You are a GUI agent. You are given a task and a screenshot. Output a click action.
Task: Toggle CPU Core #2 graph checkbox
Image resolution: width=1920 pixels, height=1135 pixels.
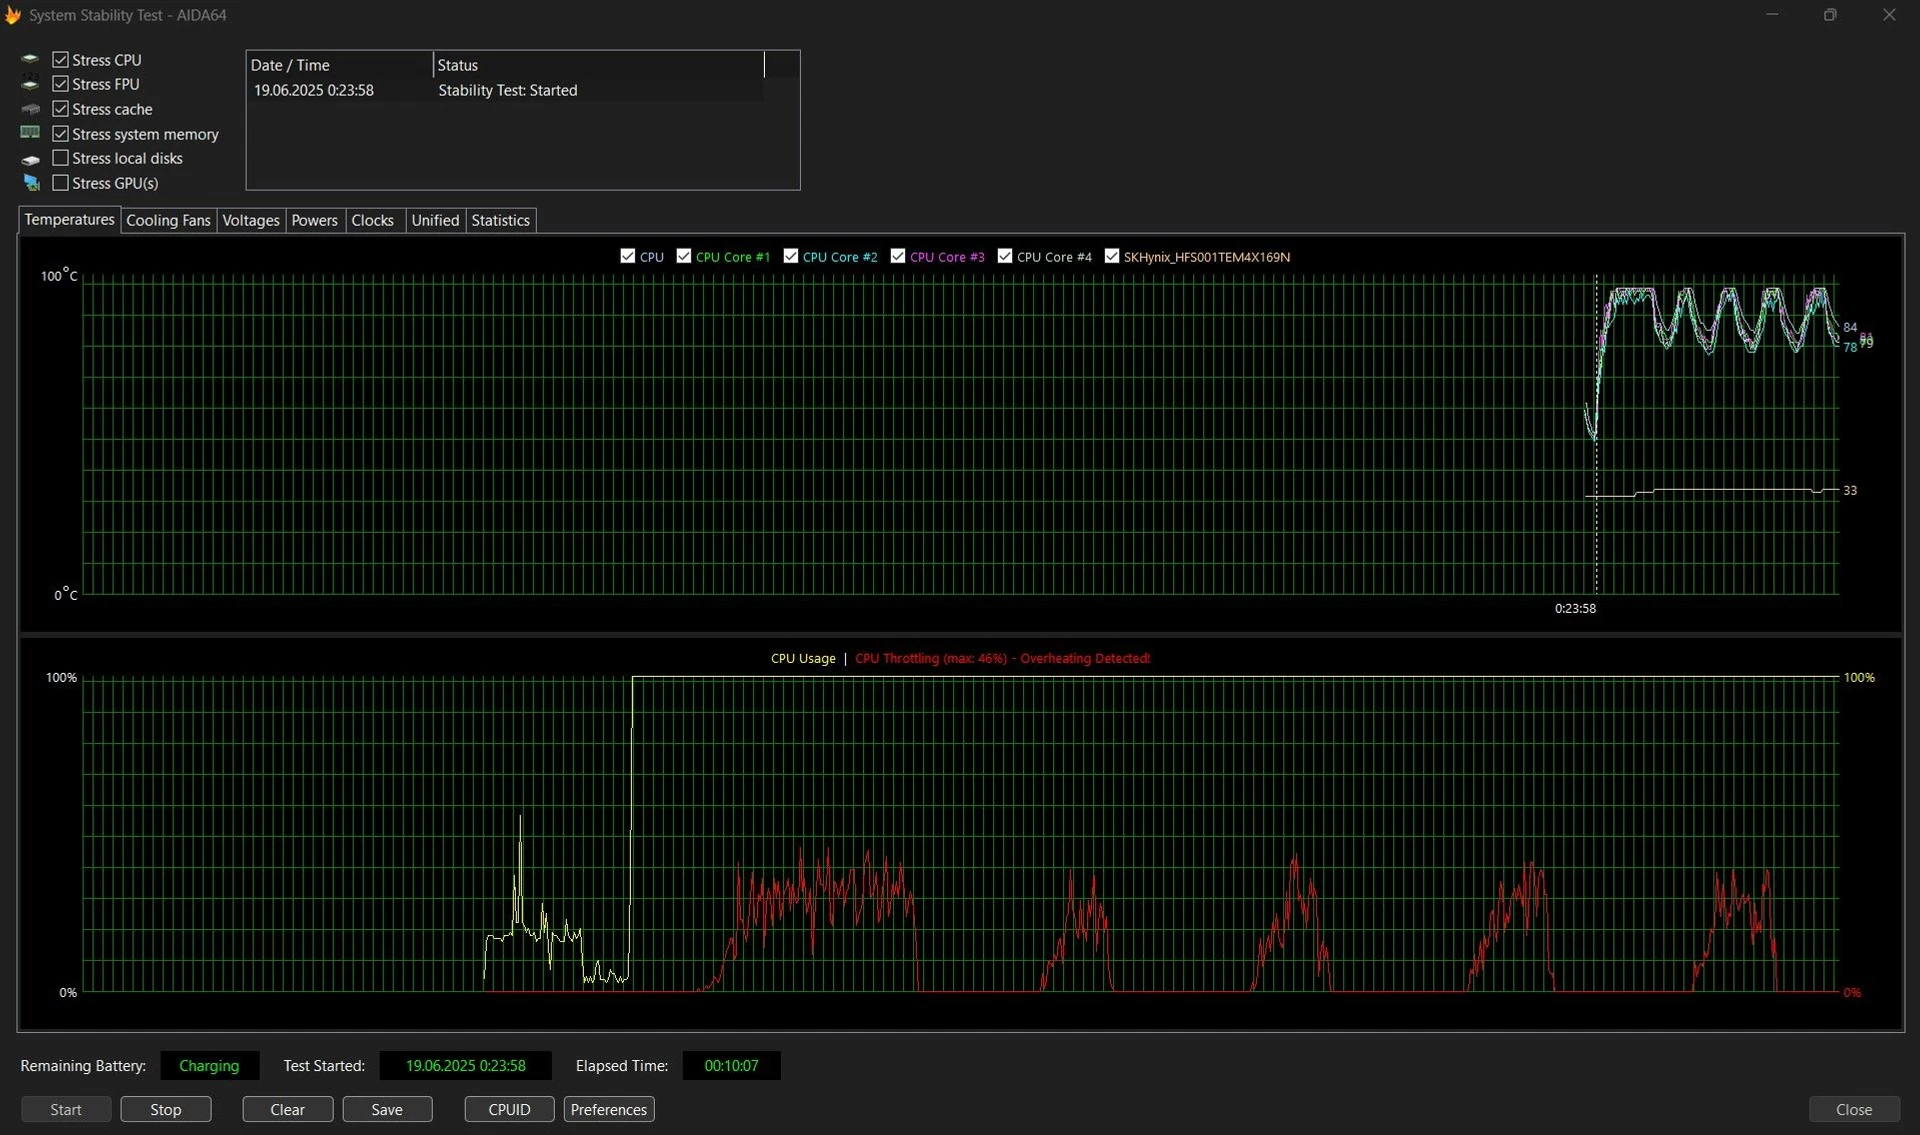[791, 256]
